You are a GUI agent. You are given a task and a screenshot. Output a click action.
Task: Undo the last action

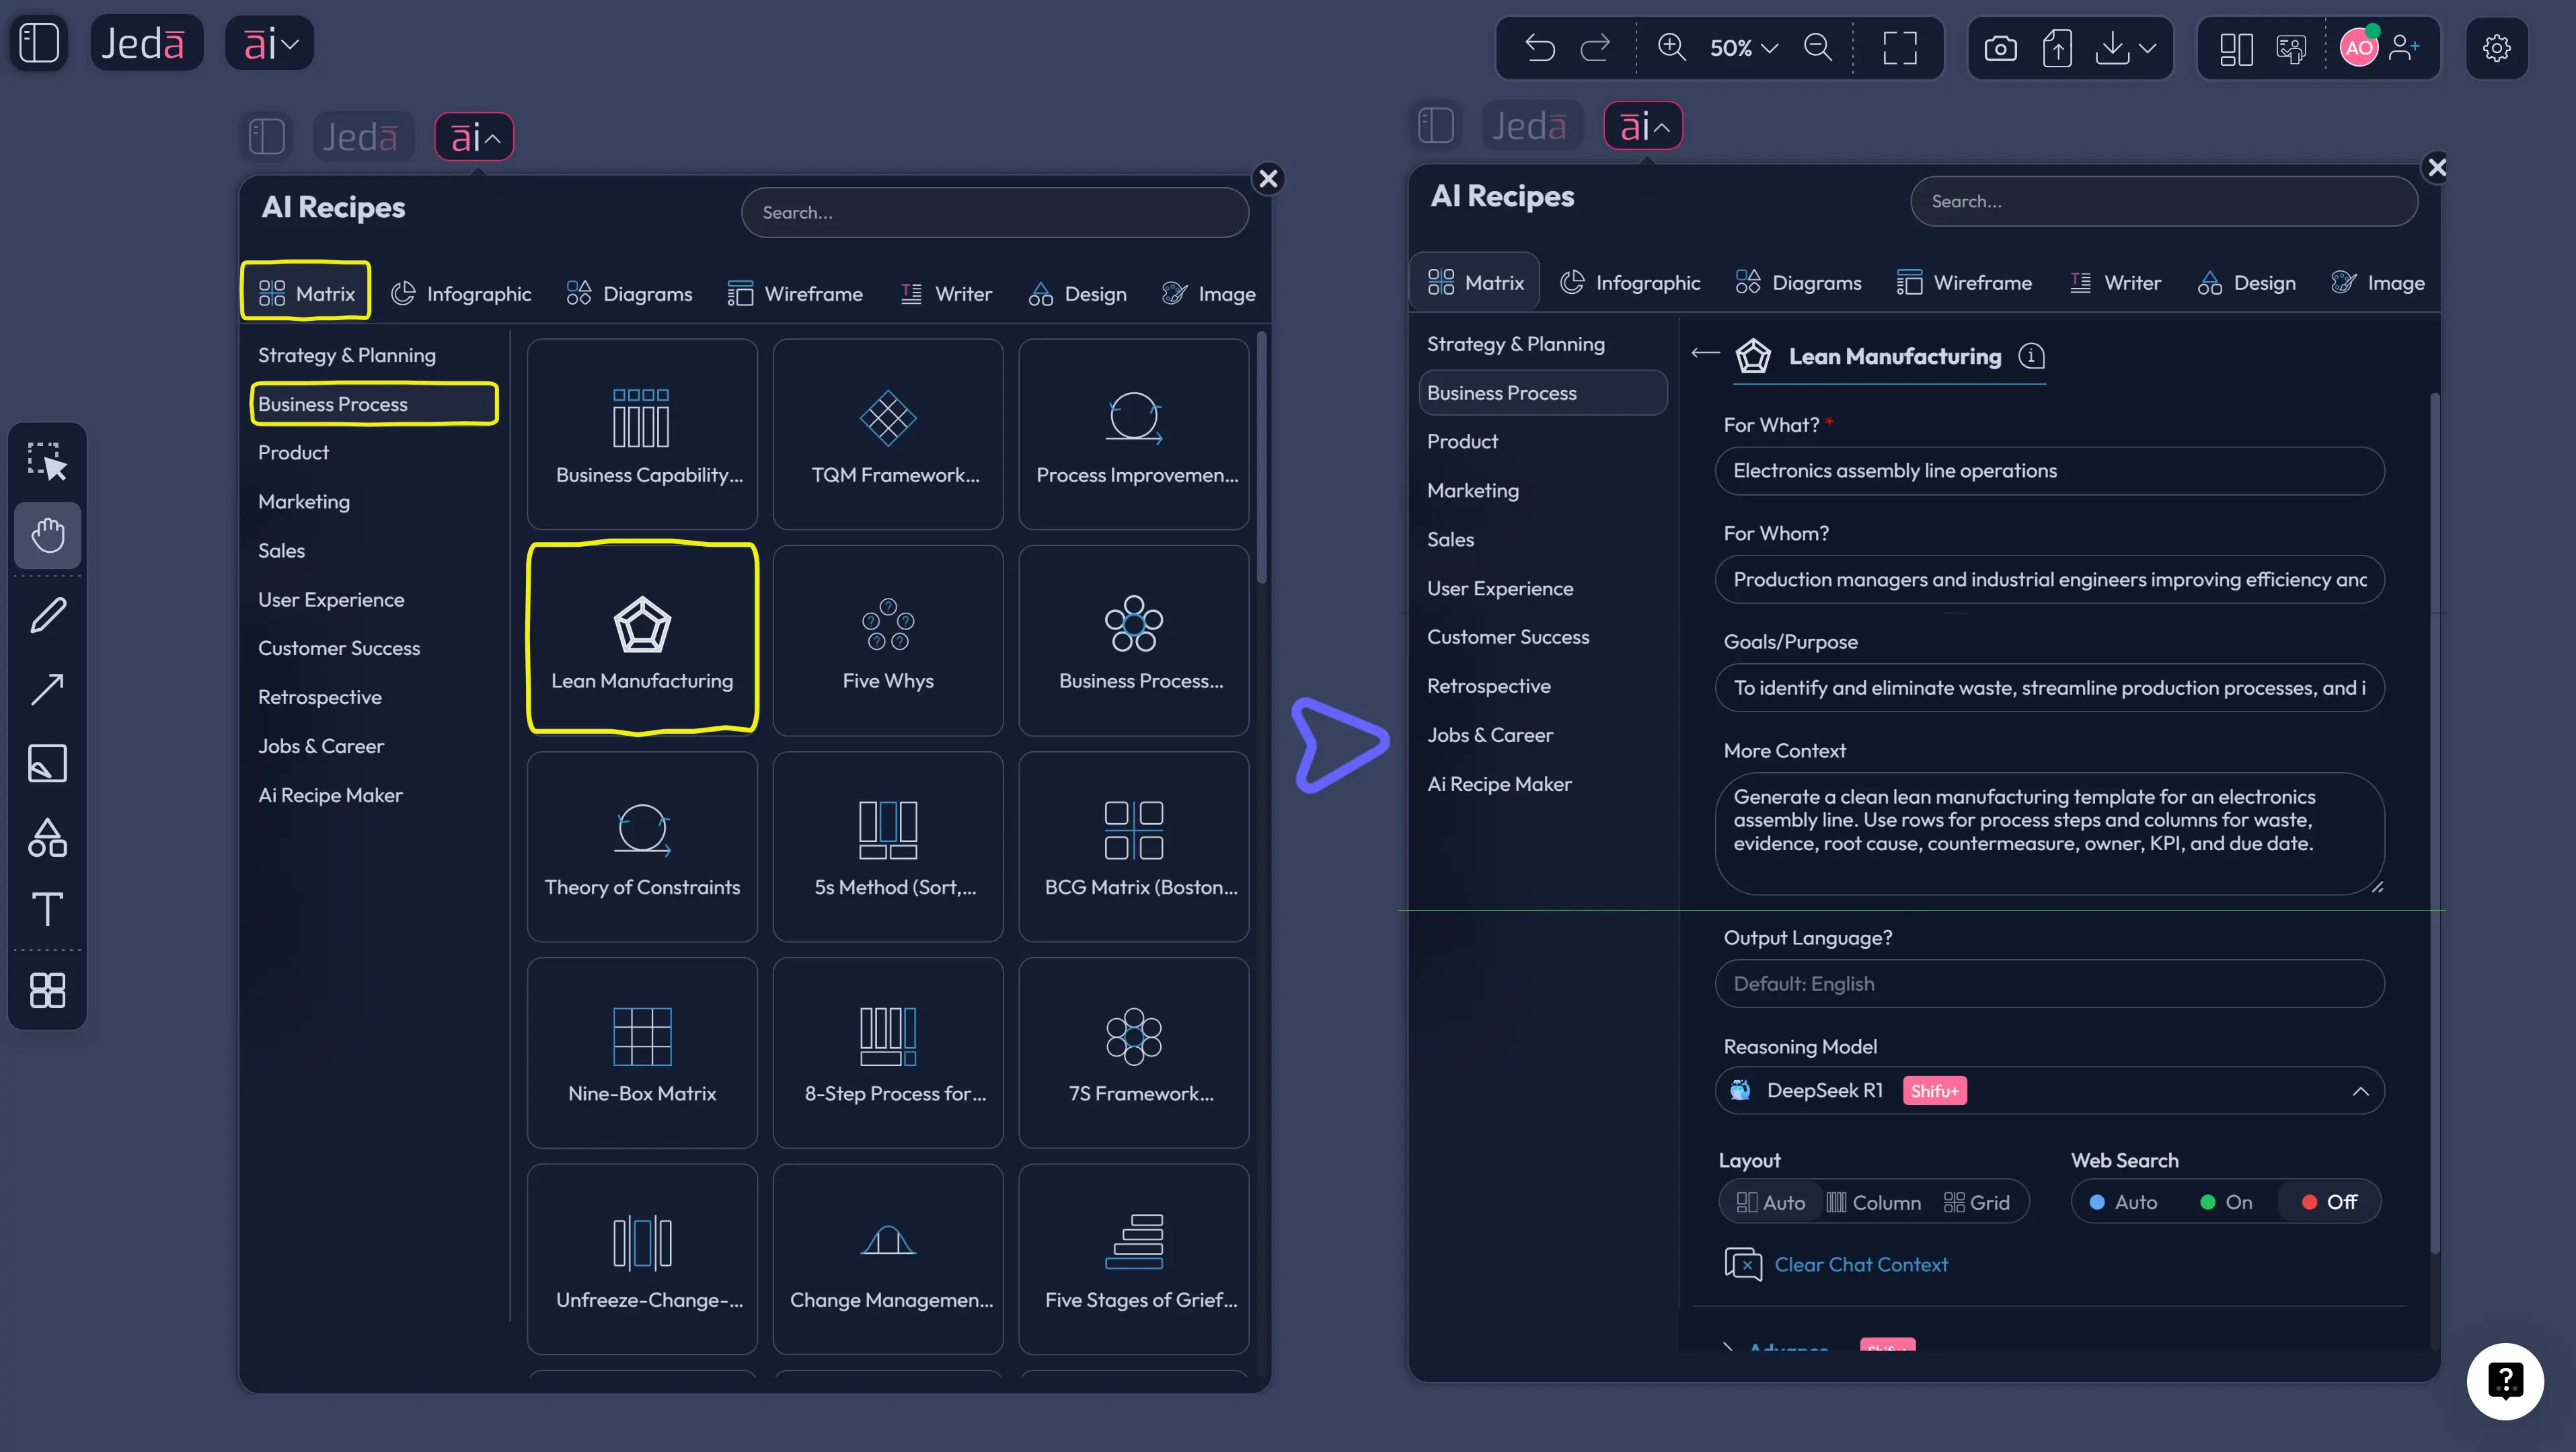[x=1539, y=48]
